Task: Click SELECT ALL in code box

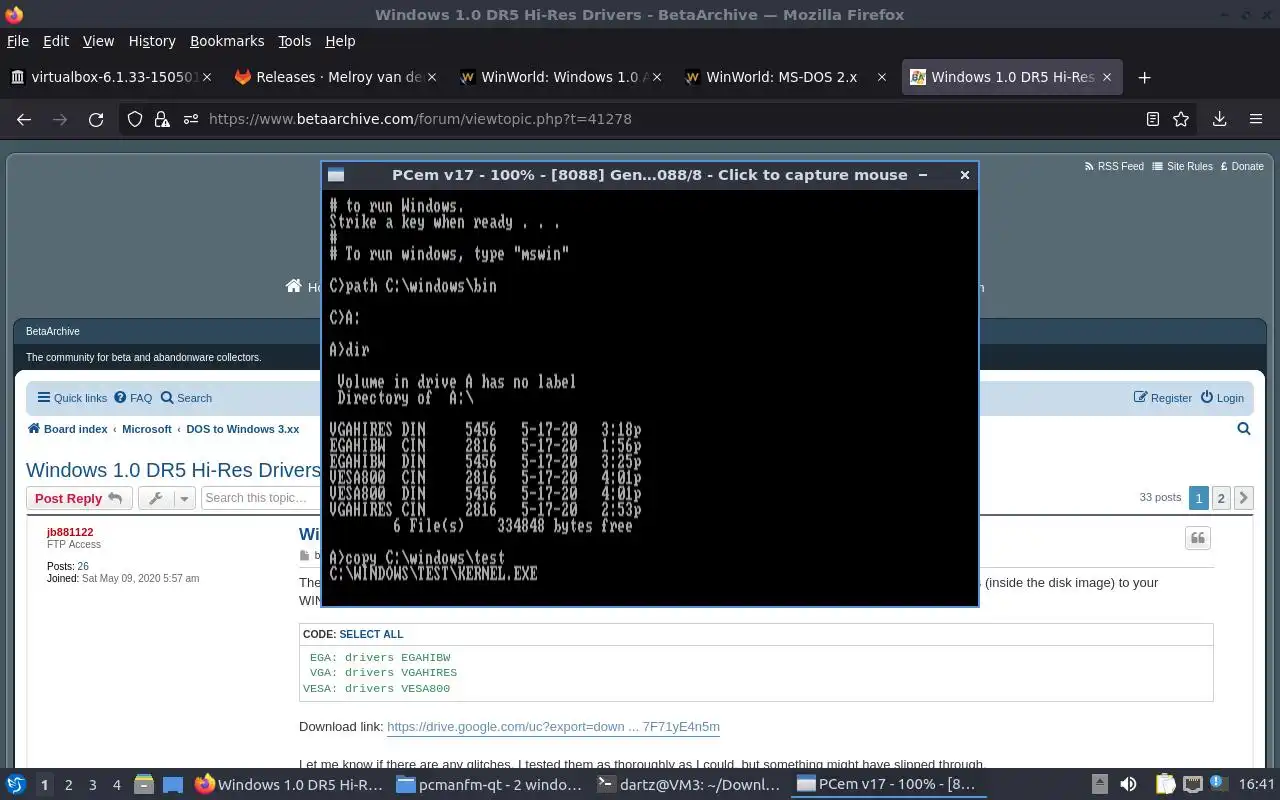Action: click(x=371, y=634)
